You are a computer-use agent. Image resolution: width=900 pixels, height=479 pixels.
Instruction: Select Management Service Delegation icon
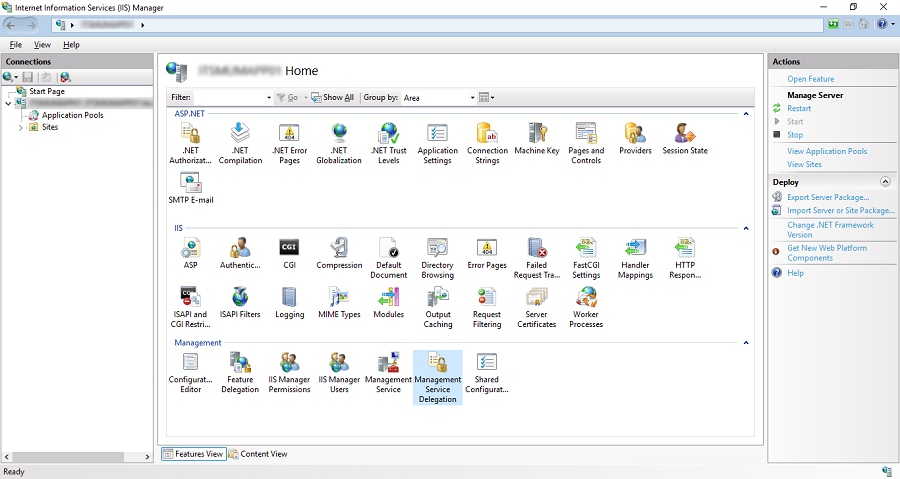pyautogui.click(x=437, y=377)
